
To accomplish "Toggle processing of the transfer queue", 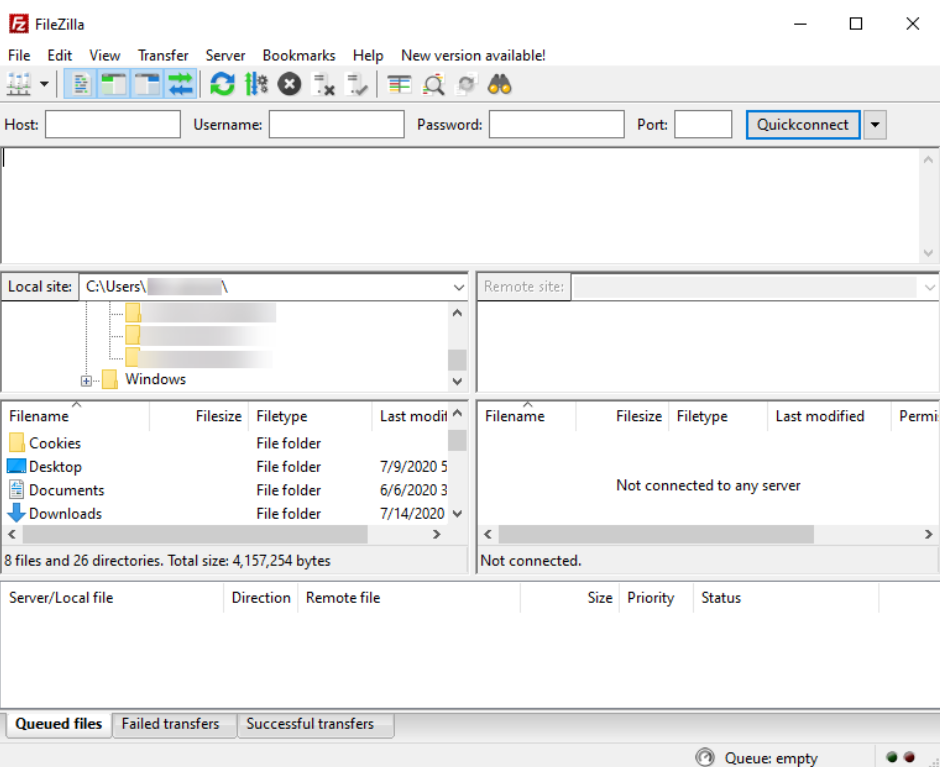I will click(x=256, y=84).
